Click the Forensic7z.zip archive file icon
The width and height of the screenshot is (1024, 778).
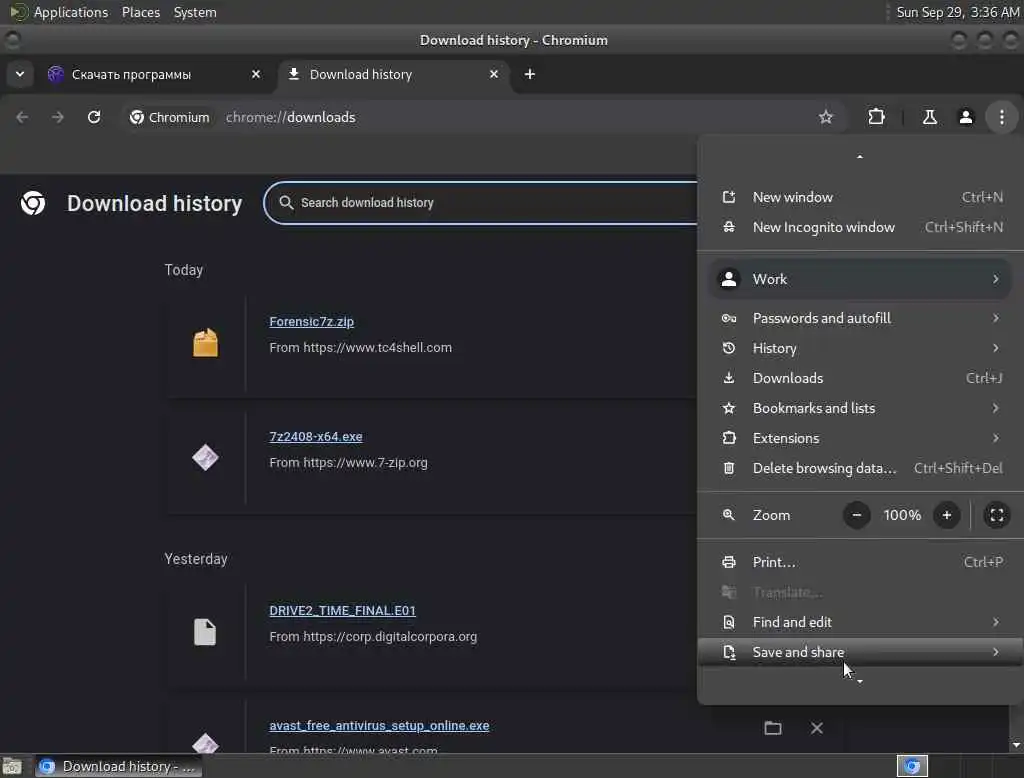(x=205, y=342)
